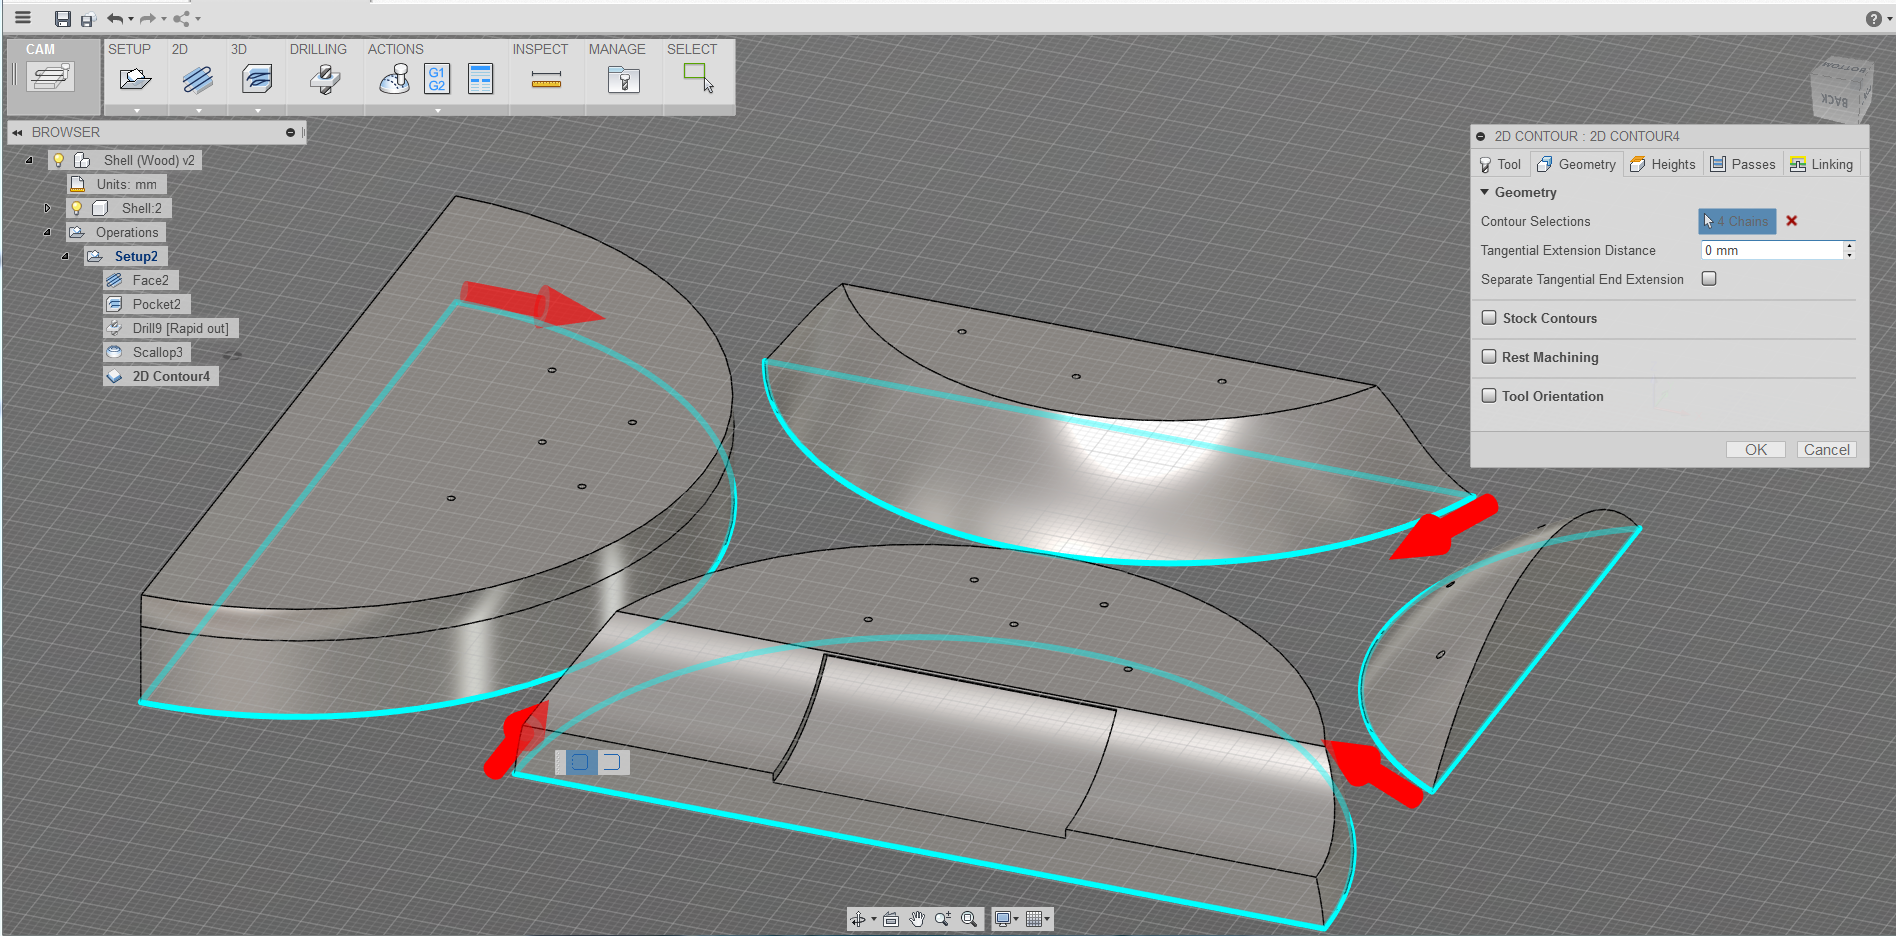Expand the Shell:2 tree node
This screenshot has width=1896, height=936.
point(47,208)
